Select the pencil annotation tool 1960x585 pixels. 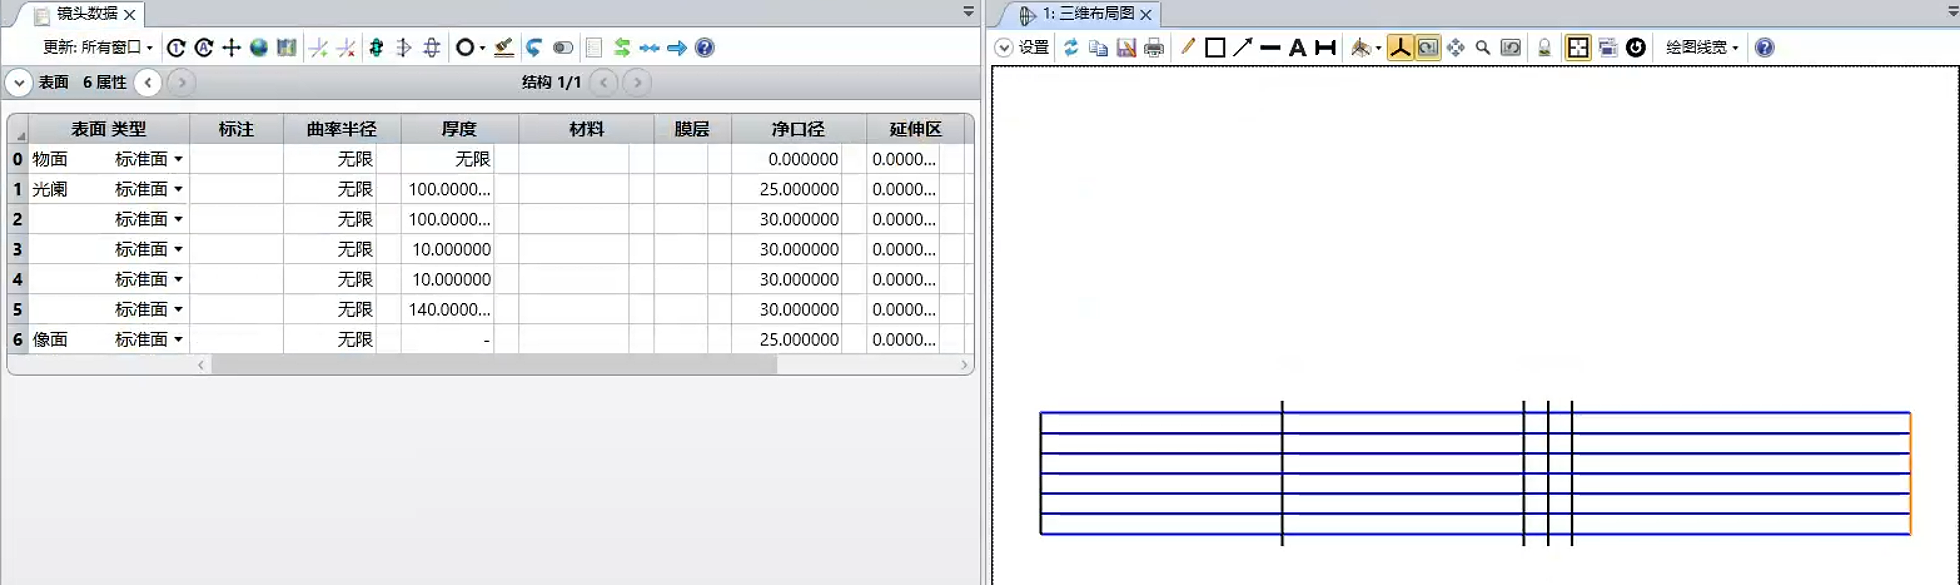point(1188,47)
